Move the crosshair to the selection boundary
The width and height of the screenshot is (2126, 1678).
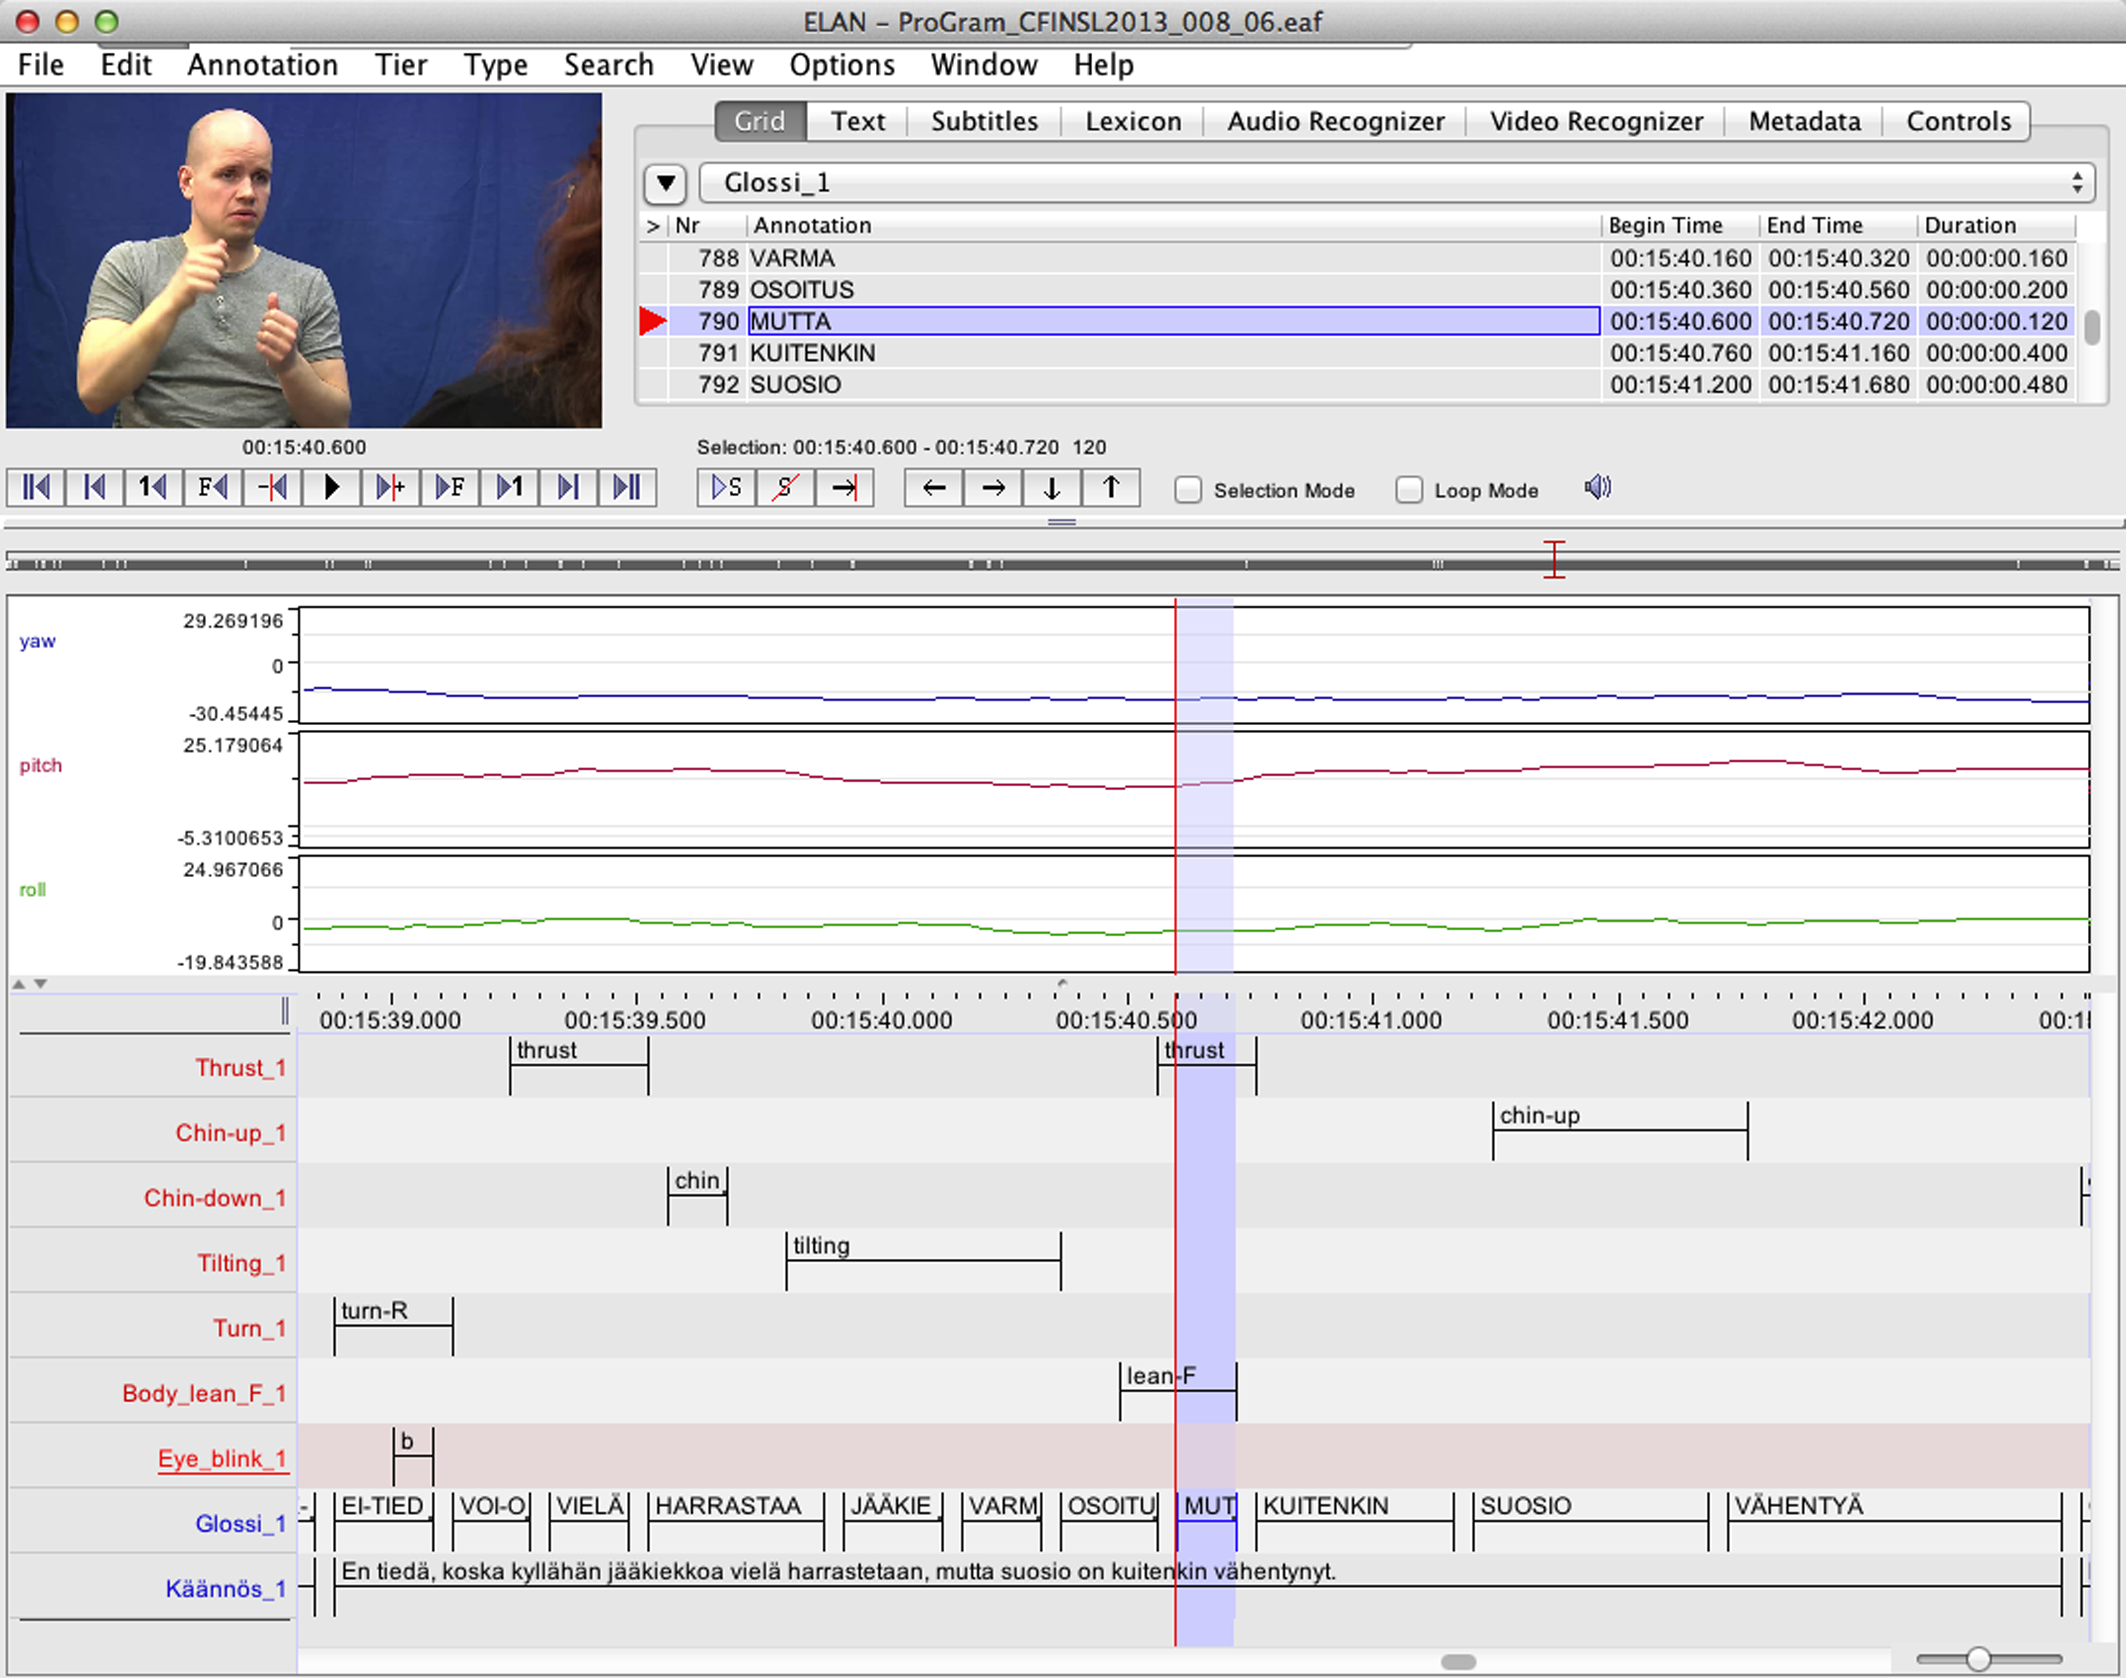click(845, 488)
